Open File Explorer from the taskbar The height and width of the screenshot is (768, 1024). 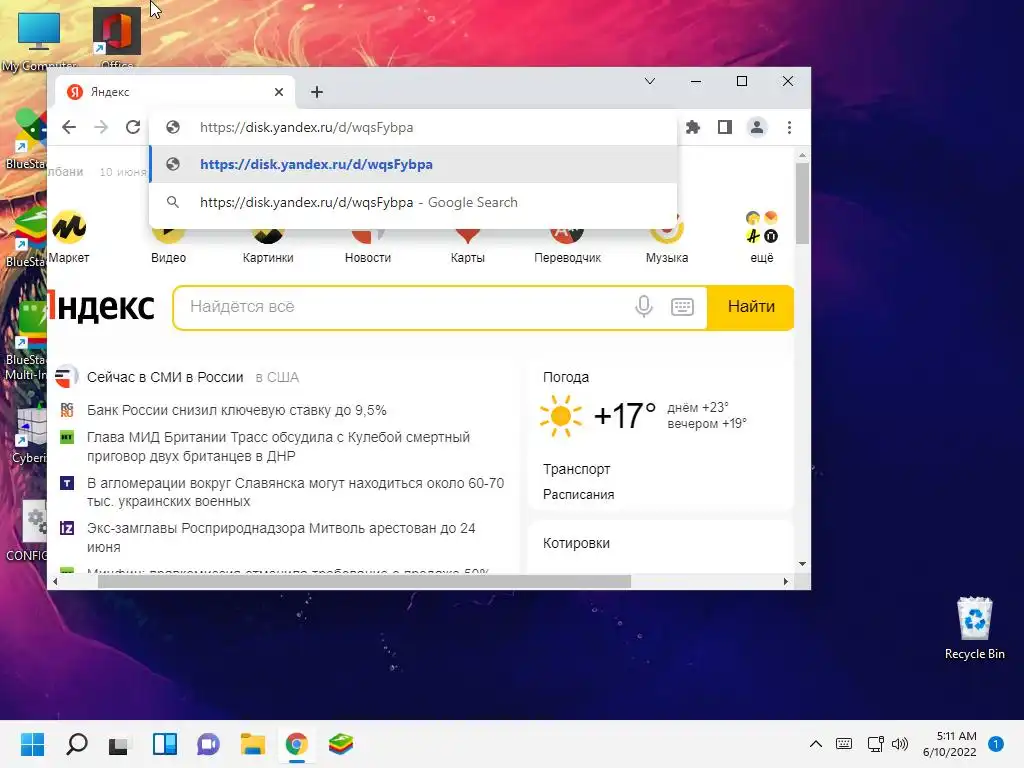point(252,744)
